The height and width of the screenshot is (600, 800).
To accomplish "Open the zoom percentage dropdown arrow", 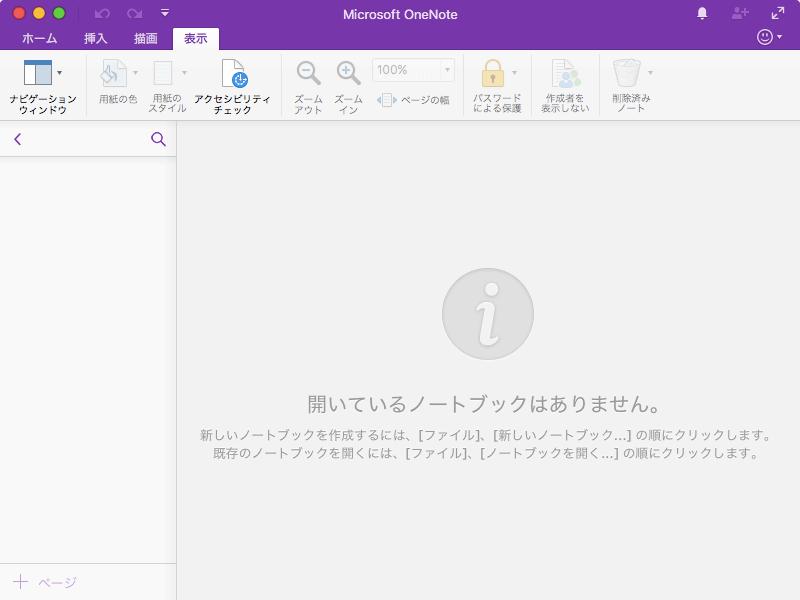I will [447, 70].
